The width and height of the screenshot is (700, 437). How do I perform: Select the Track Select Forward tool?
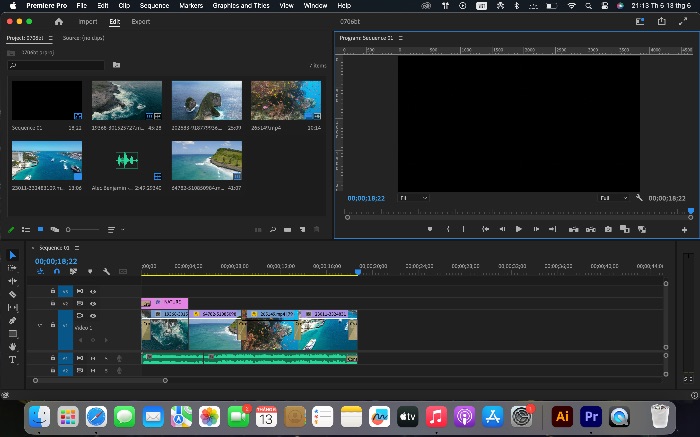coord(12,268)
